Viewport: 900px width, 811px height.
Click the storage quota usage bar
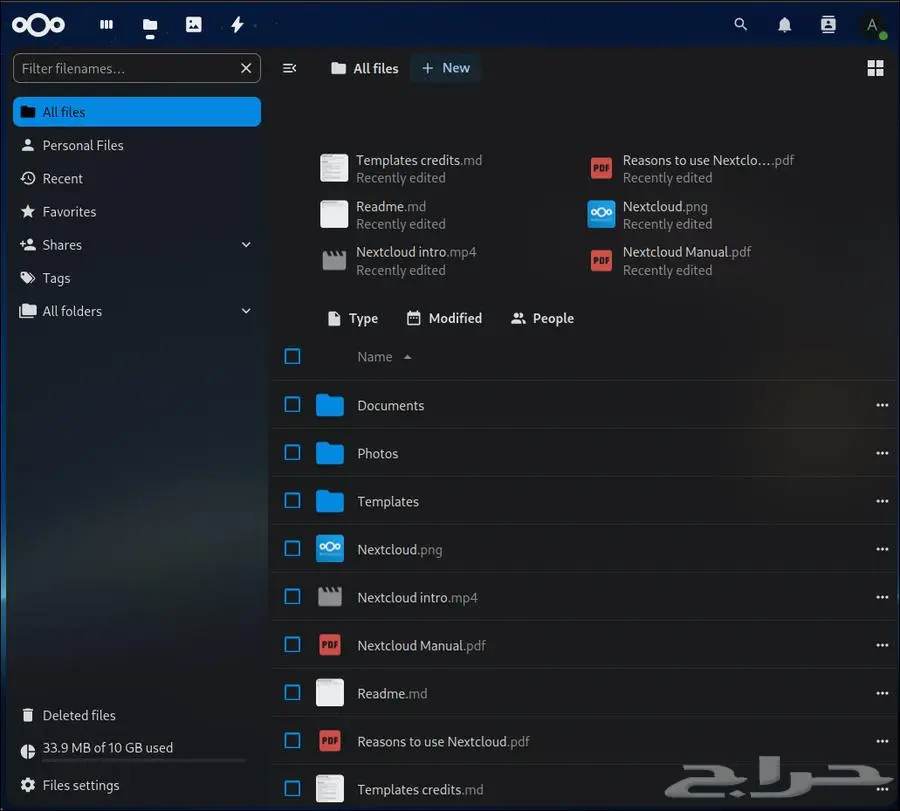(x=143, y=760)
